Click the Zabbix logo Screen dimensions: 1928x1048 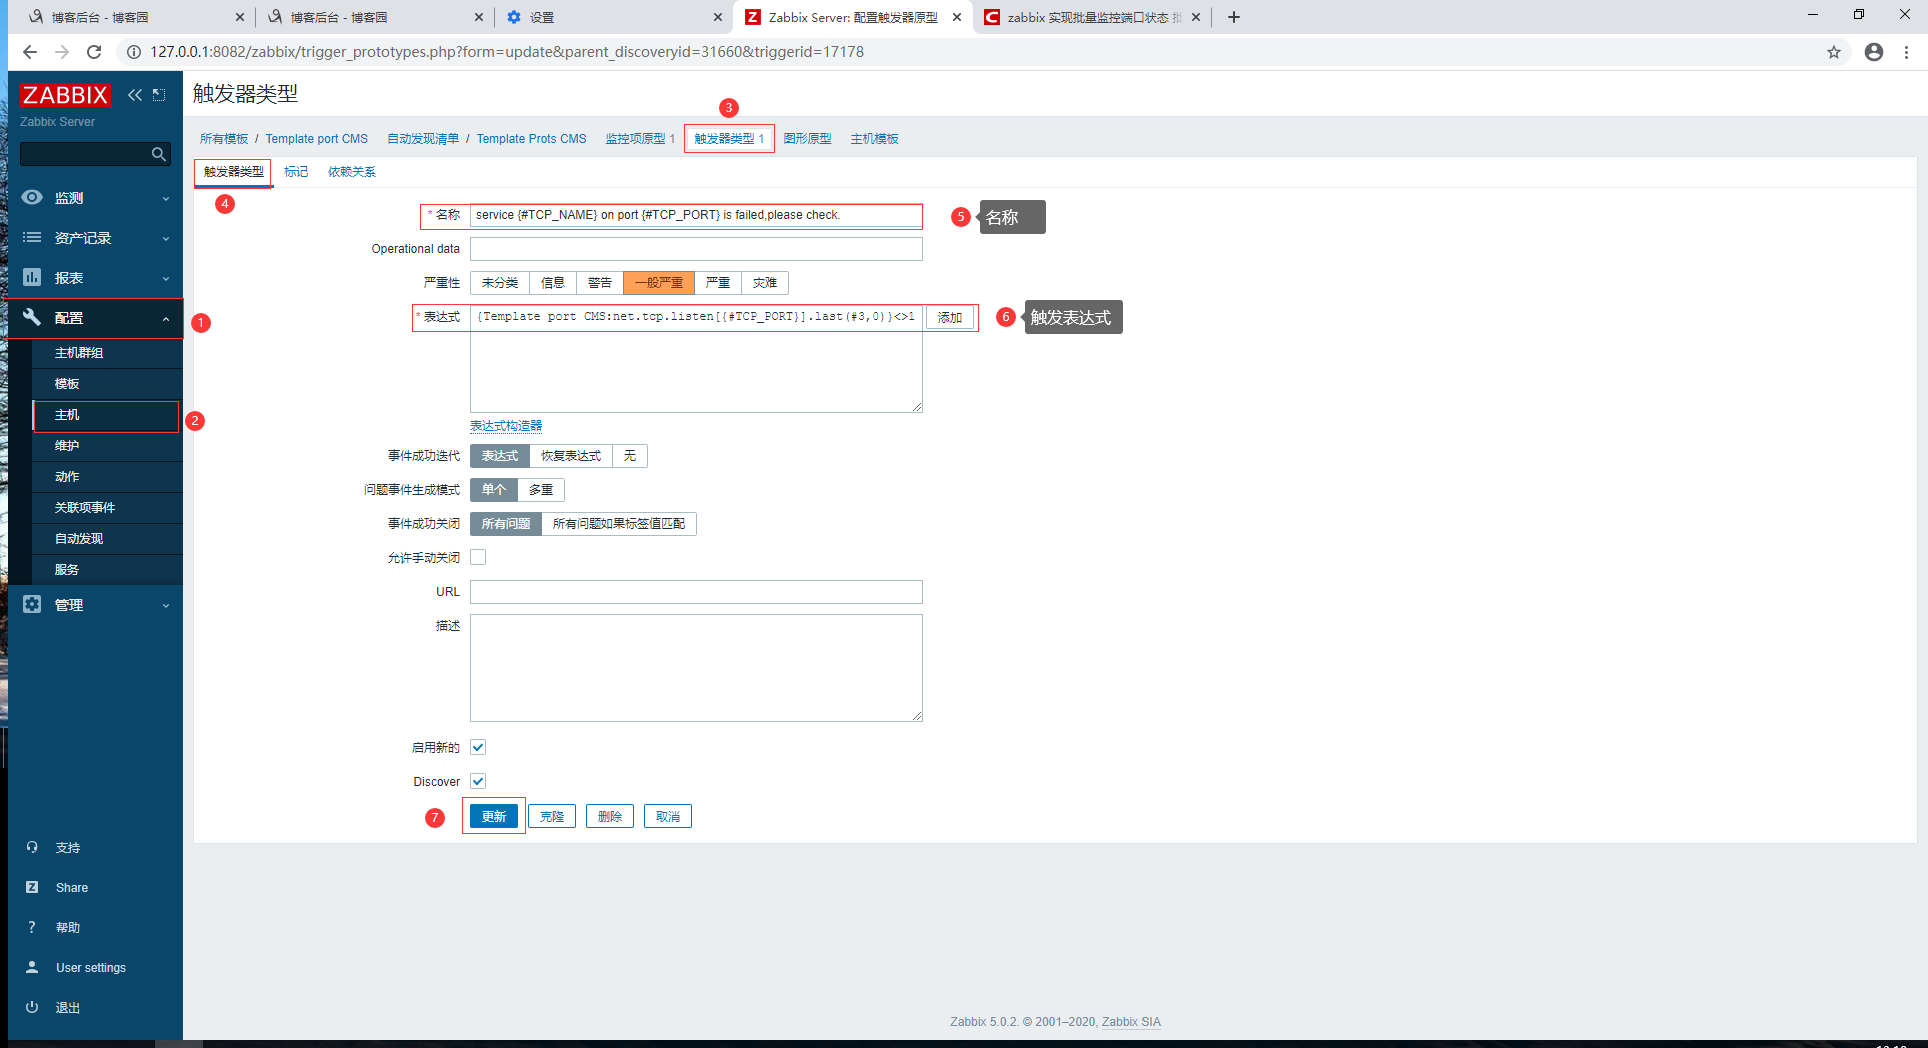point(65,95)
